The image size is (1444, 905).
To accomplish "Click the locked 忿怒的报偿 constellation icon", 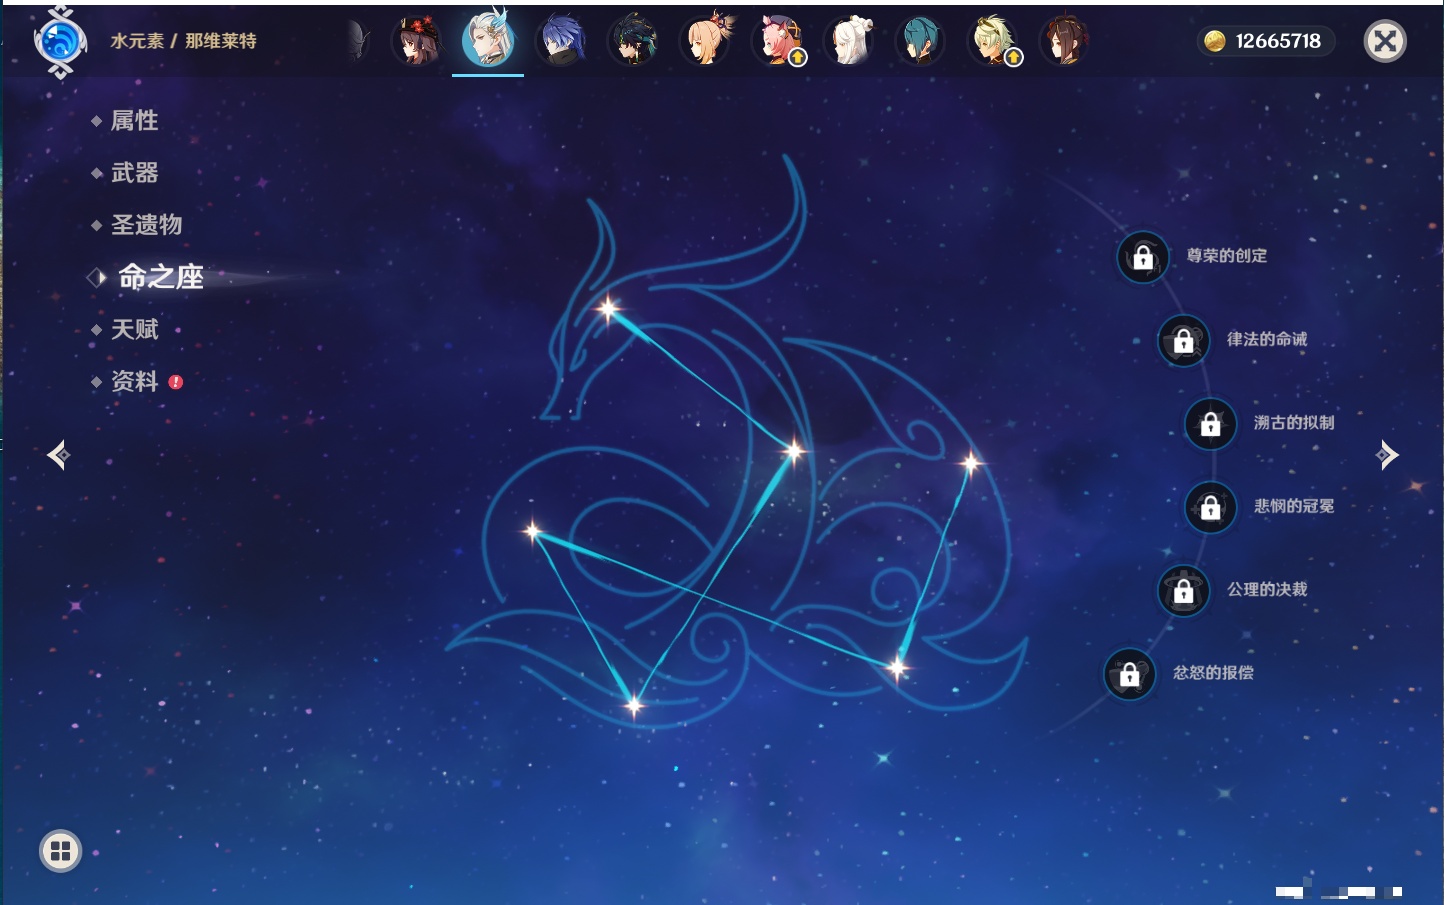I will pos(1129,674).
